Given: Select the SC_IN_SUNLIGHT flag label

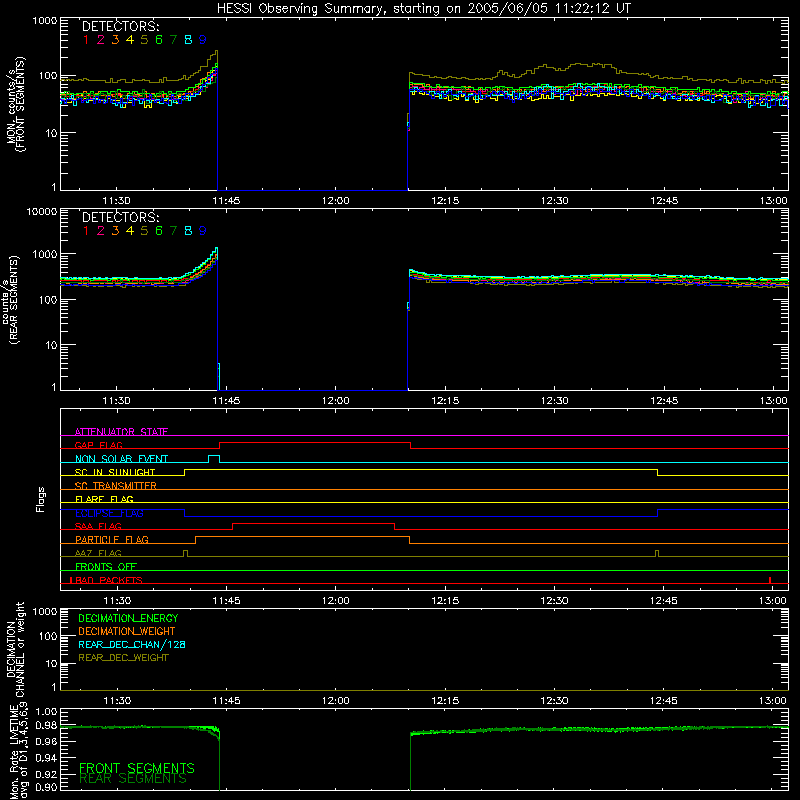Looking at the screenshot, I should 115,472.
